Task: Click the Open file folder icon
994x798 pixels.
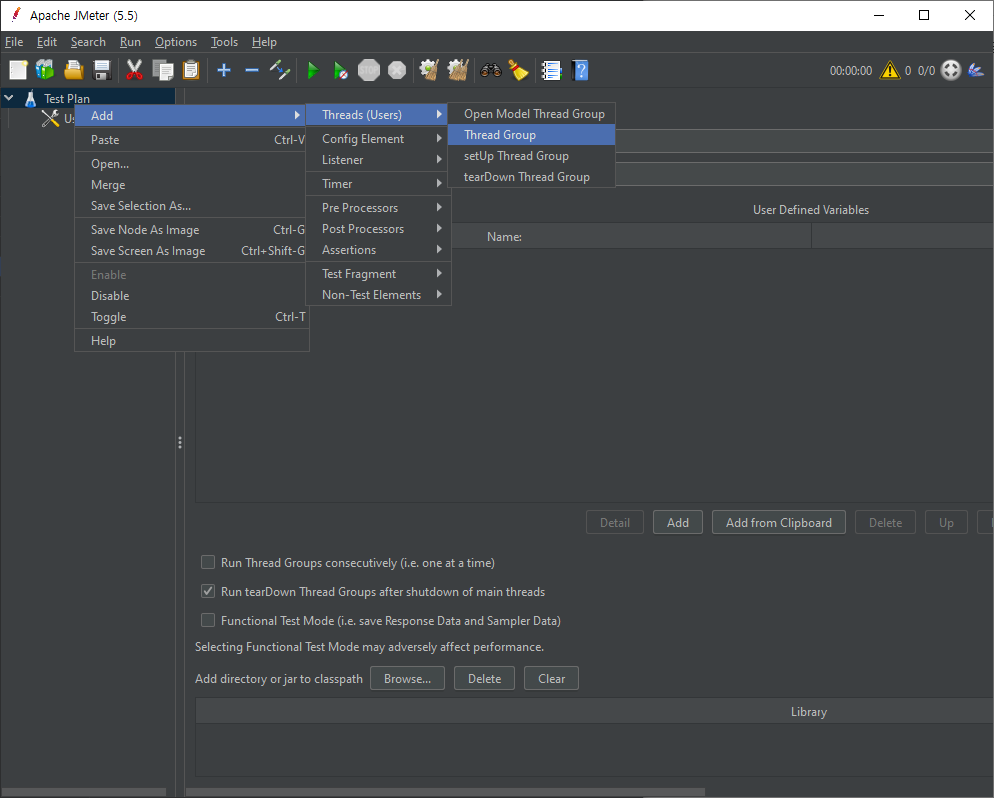Action: coord(74,70)
